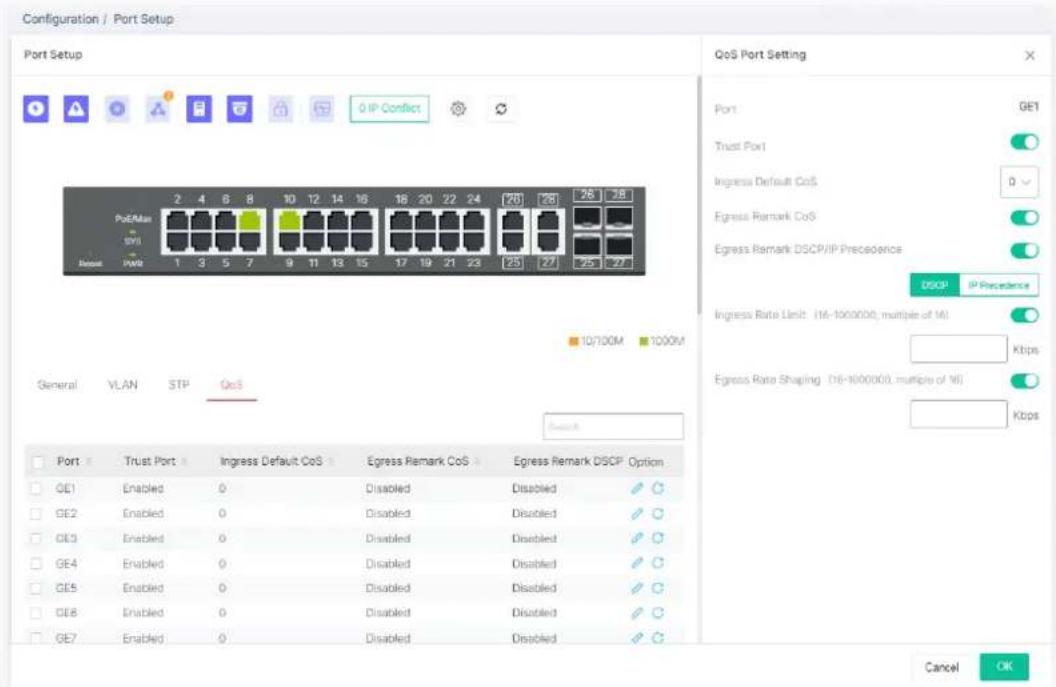The height and width of the screenshot is (687, 1056).
Task: Choose the DSCP option button
Action: (934, 285)
